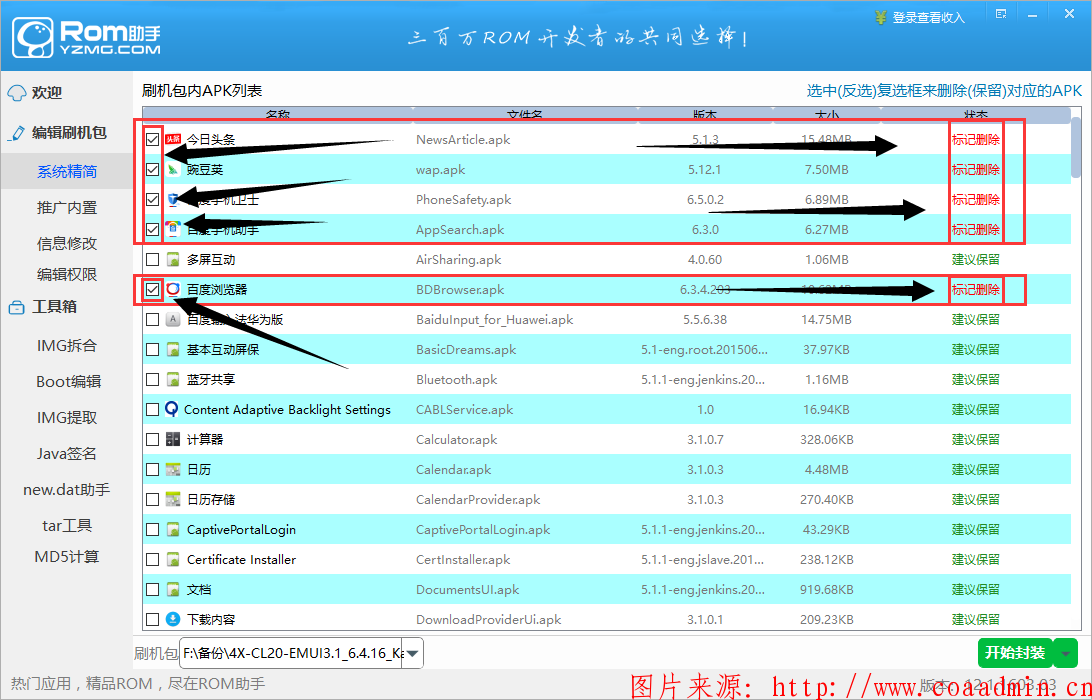
Task: Check the 日历存储 checkbox
Action: click(153, 499)
